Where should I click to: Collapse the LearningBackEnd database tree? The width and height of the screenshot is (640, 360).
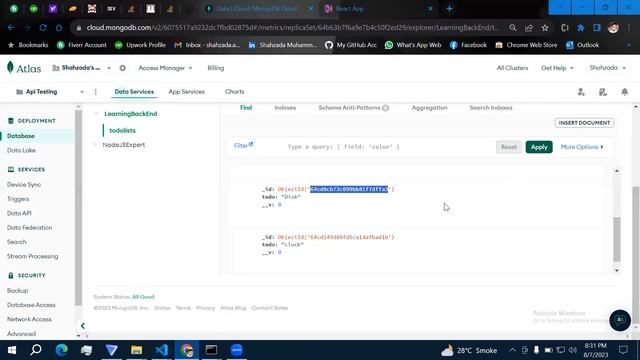tap(96, 113)
